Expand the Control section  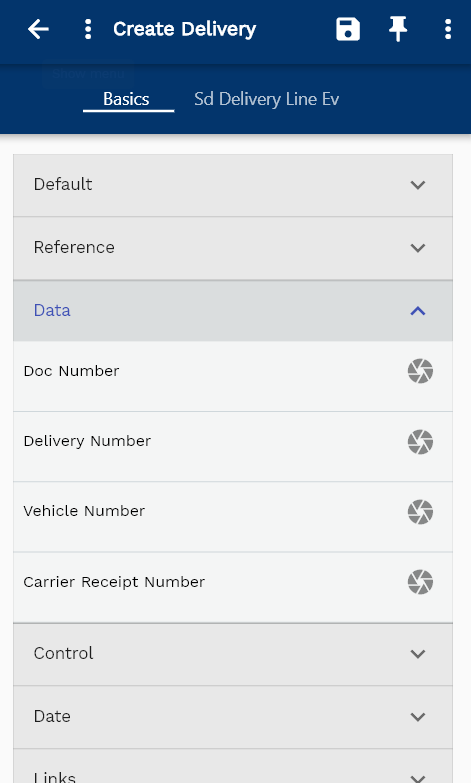click(233, 654)
